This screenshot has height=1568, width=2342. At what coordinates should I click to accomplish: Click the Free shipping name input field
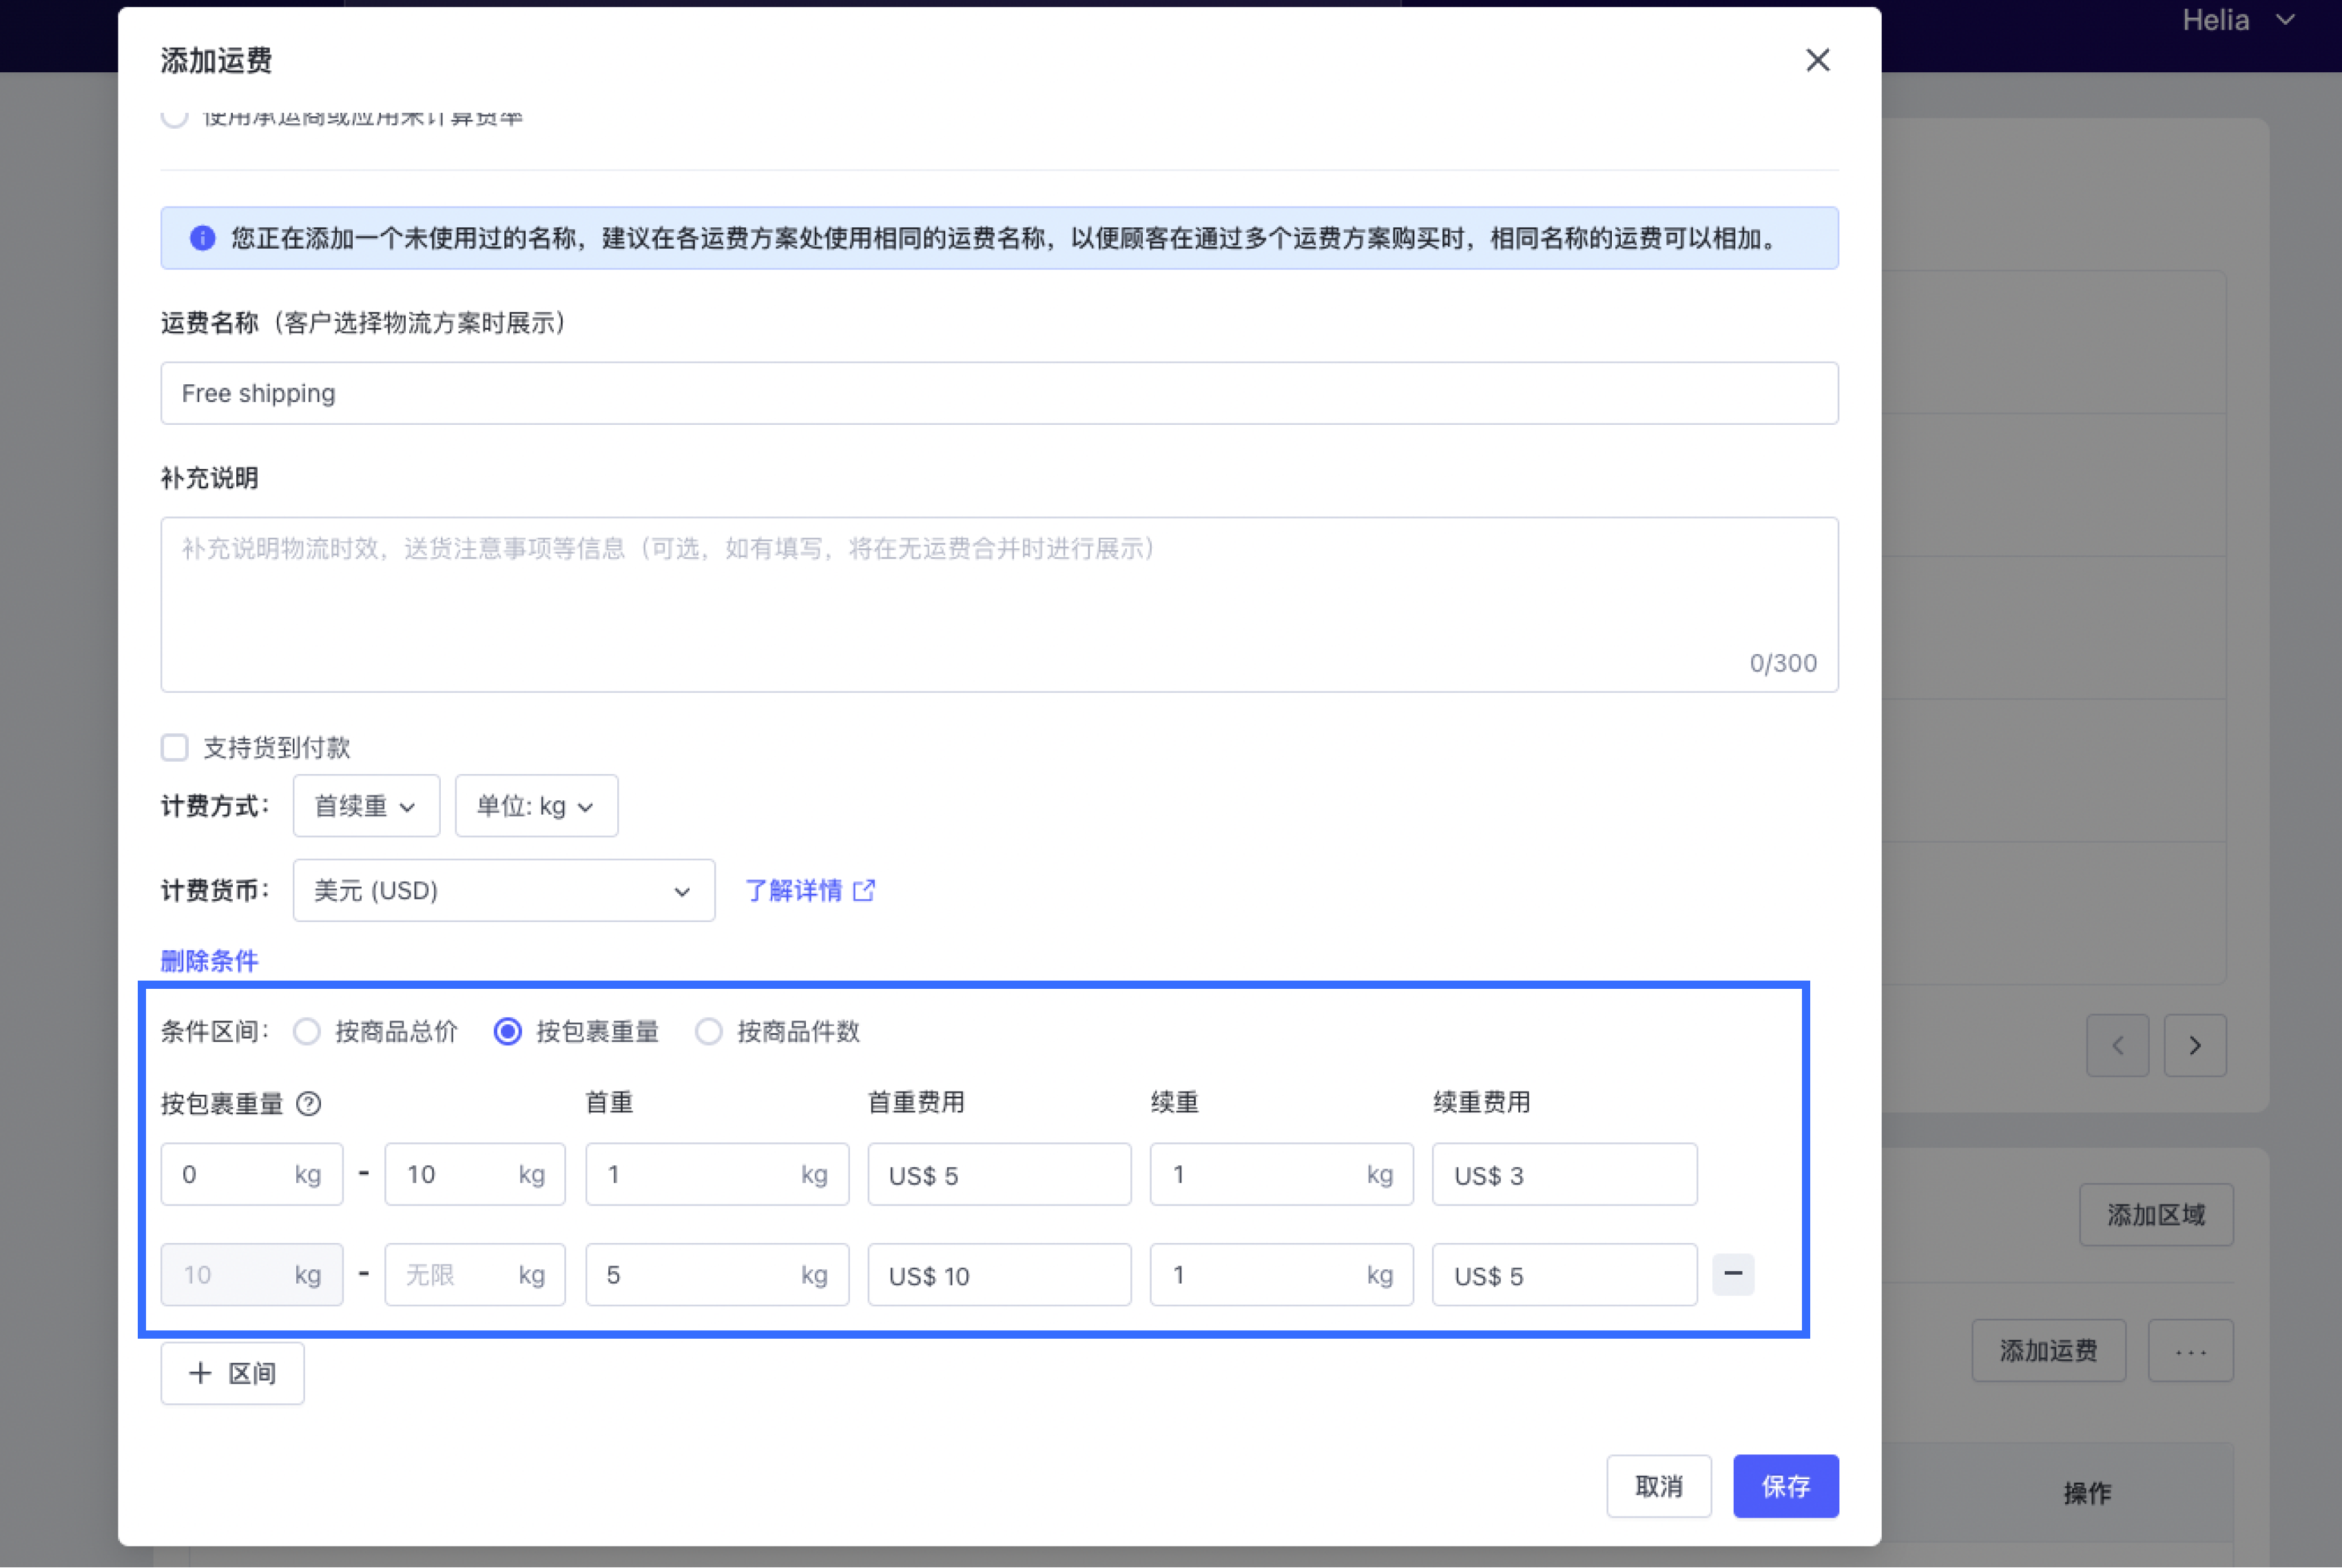(x=998, y=393)
